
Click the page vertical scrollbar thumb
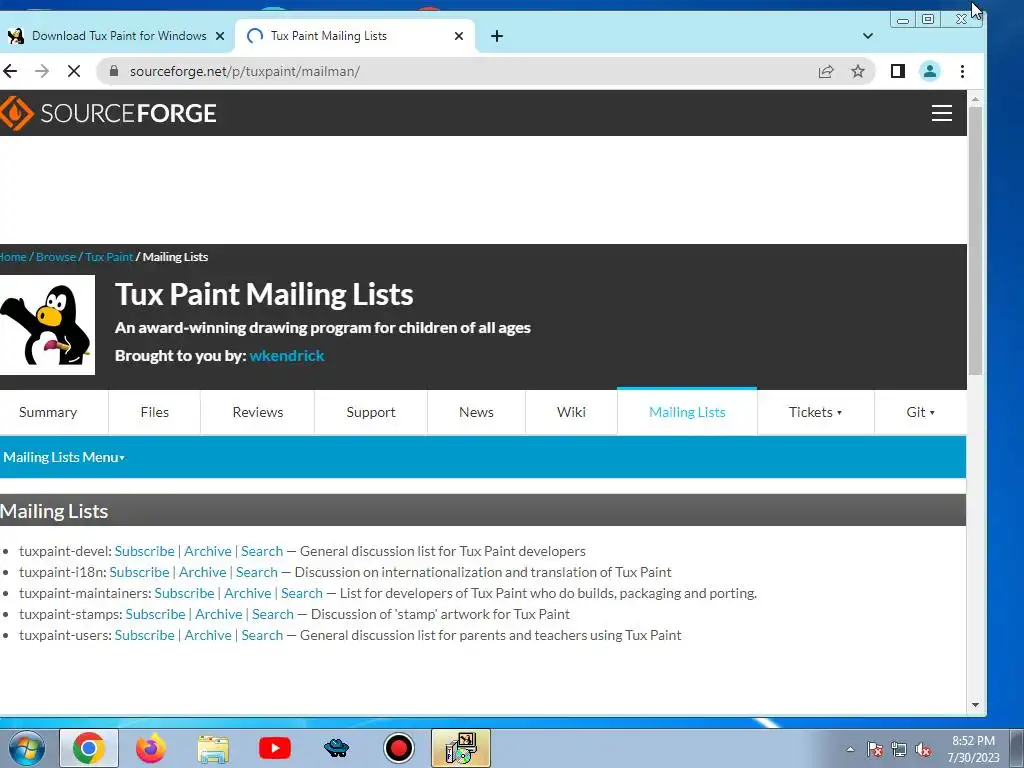(975, 240)
